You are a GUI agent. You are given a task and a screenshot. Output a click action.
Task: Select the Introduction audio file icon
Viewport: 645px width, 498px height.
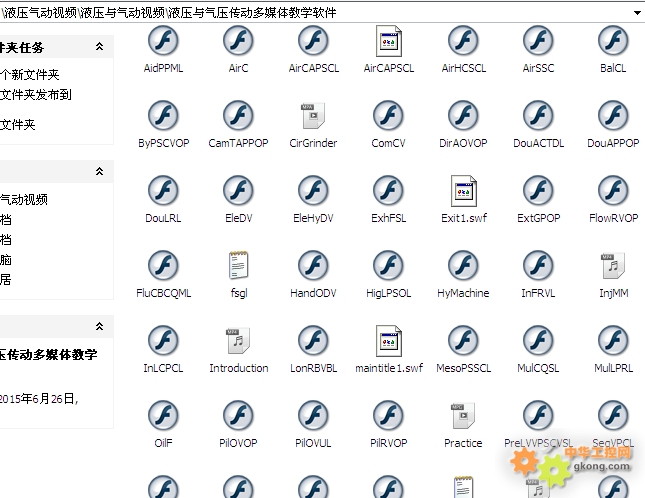pos(238,340)
